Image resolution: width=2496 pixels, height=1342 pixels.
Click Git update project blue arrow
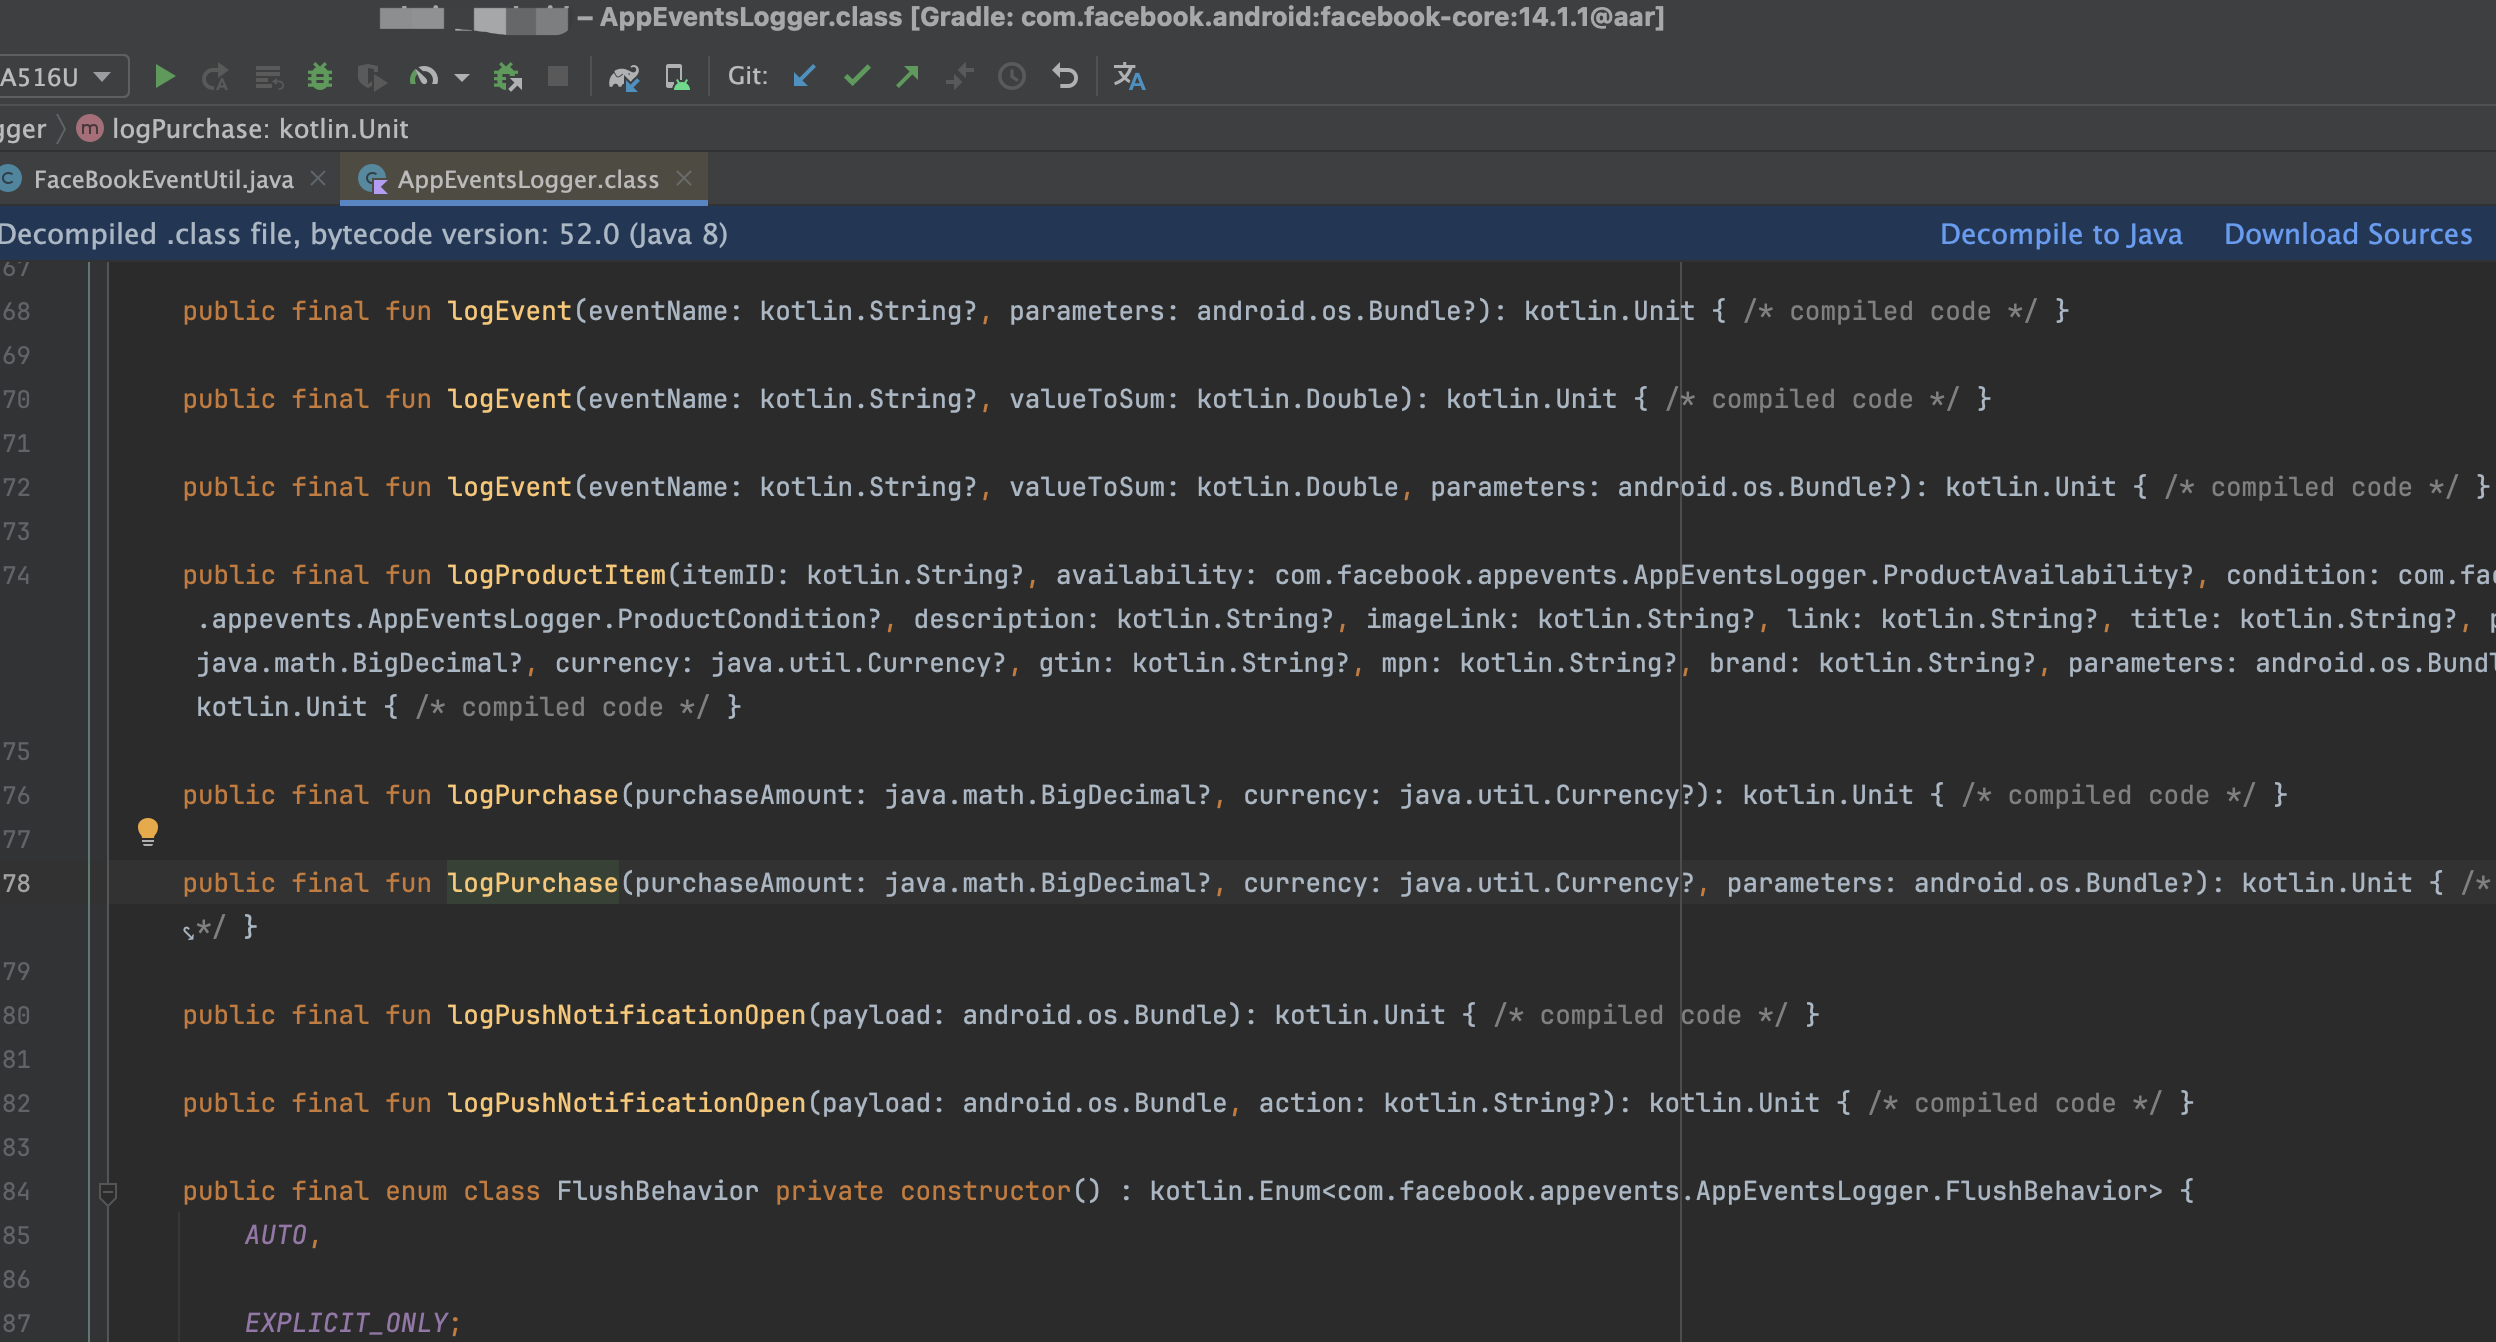(x=804, y=76)
